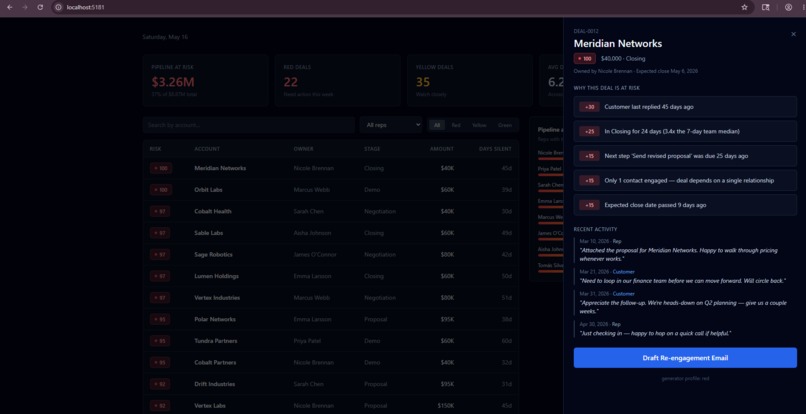The width and height of the screenshot is (806, 414).
Task: Select the Green filter tab
Action: click(x=505, y=125)
